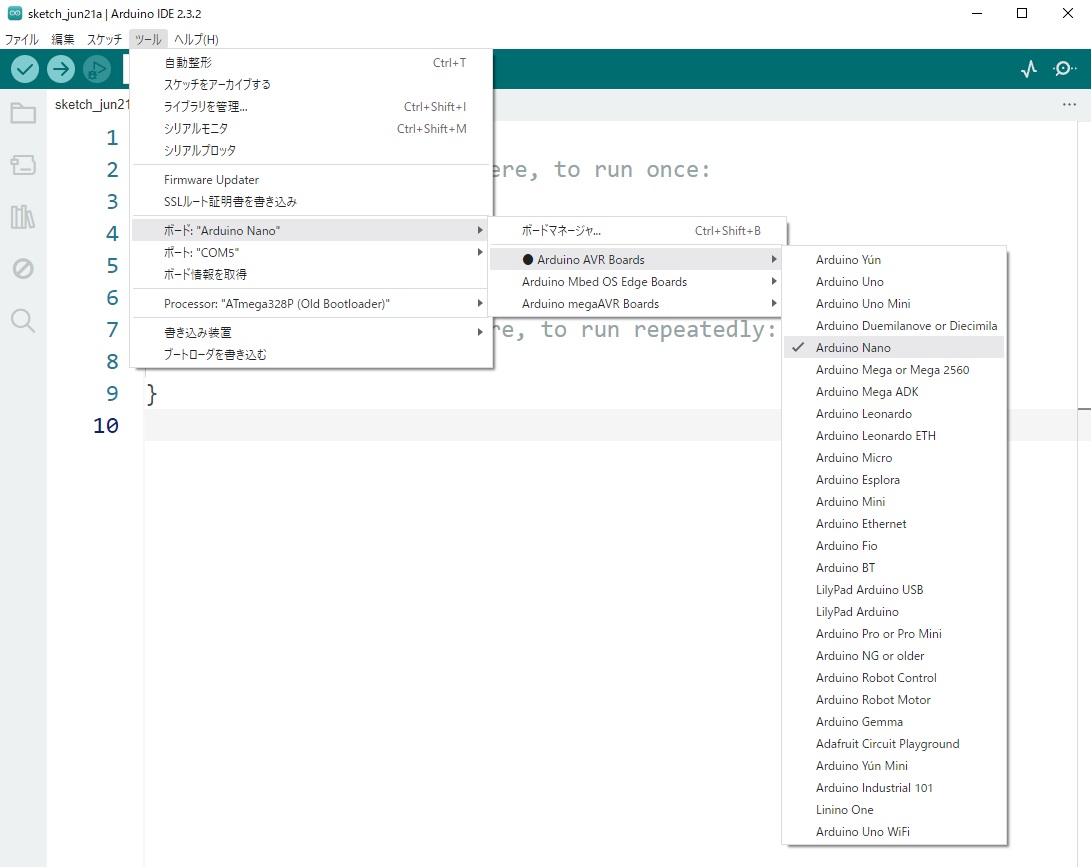Select Linino One board
1091x867 pixels.
point(894,810)
